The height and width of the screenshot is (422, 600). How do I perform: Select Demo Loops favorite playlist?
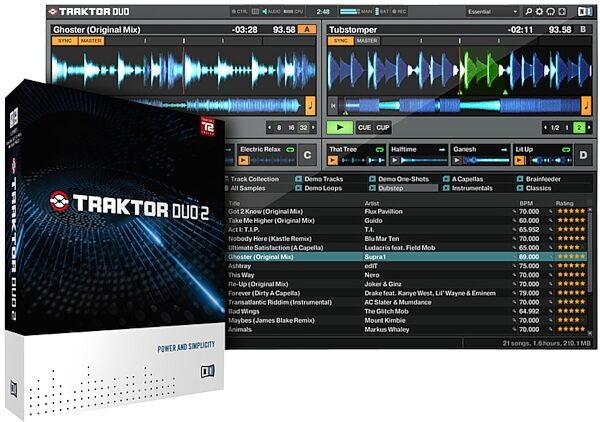click(x=323, y=188)
